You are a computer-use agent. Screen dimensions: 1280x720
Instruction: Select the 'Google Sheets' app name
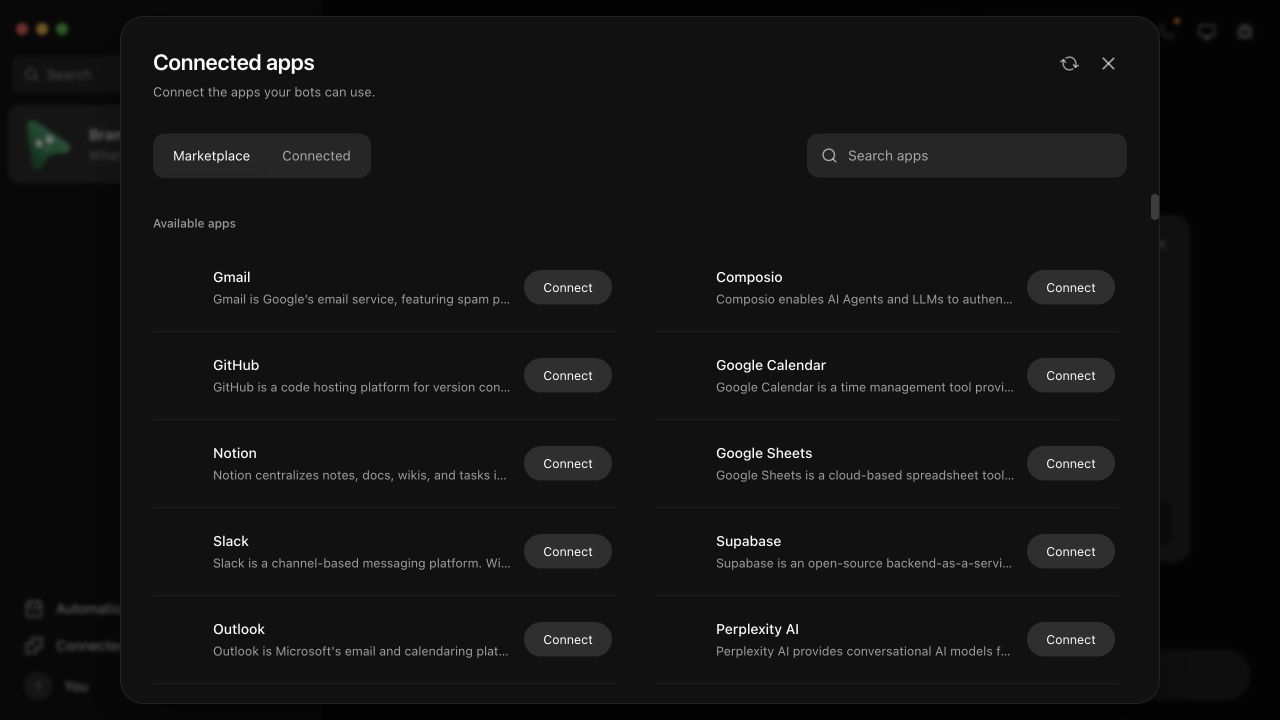click(764, 453)
